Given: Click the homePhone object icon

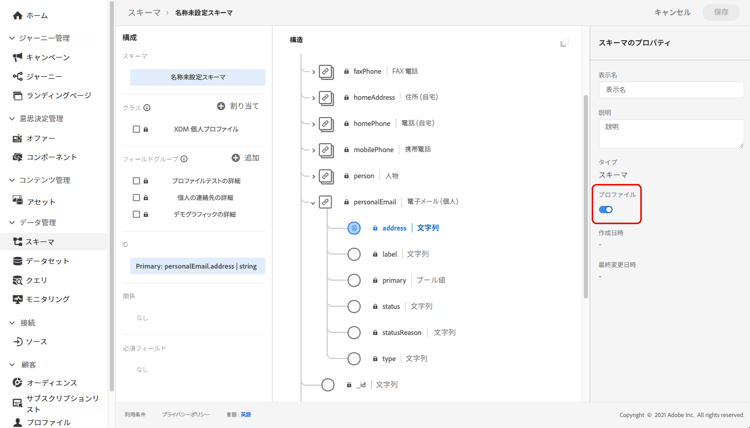Looking at the screenshot, I should click(x=326, y=124).
